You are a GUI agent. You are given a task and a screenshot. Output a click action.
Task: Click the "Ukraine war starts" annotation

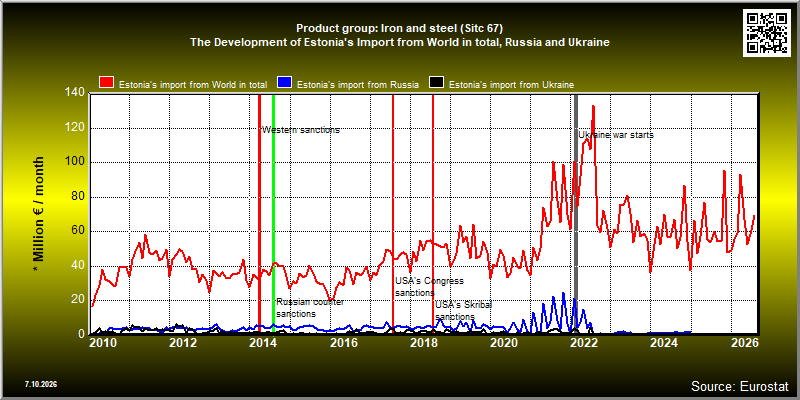tap(616, 135)
